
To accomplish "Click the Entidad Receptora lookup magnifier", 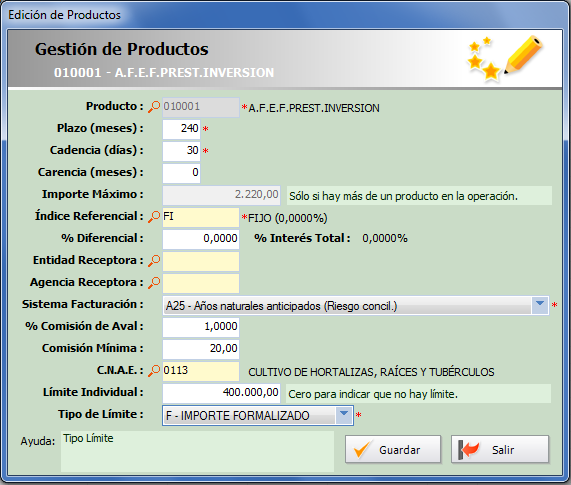I will click(x=154, y=261).
